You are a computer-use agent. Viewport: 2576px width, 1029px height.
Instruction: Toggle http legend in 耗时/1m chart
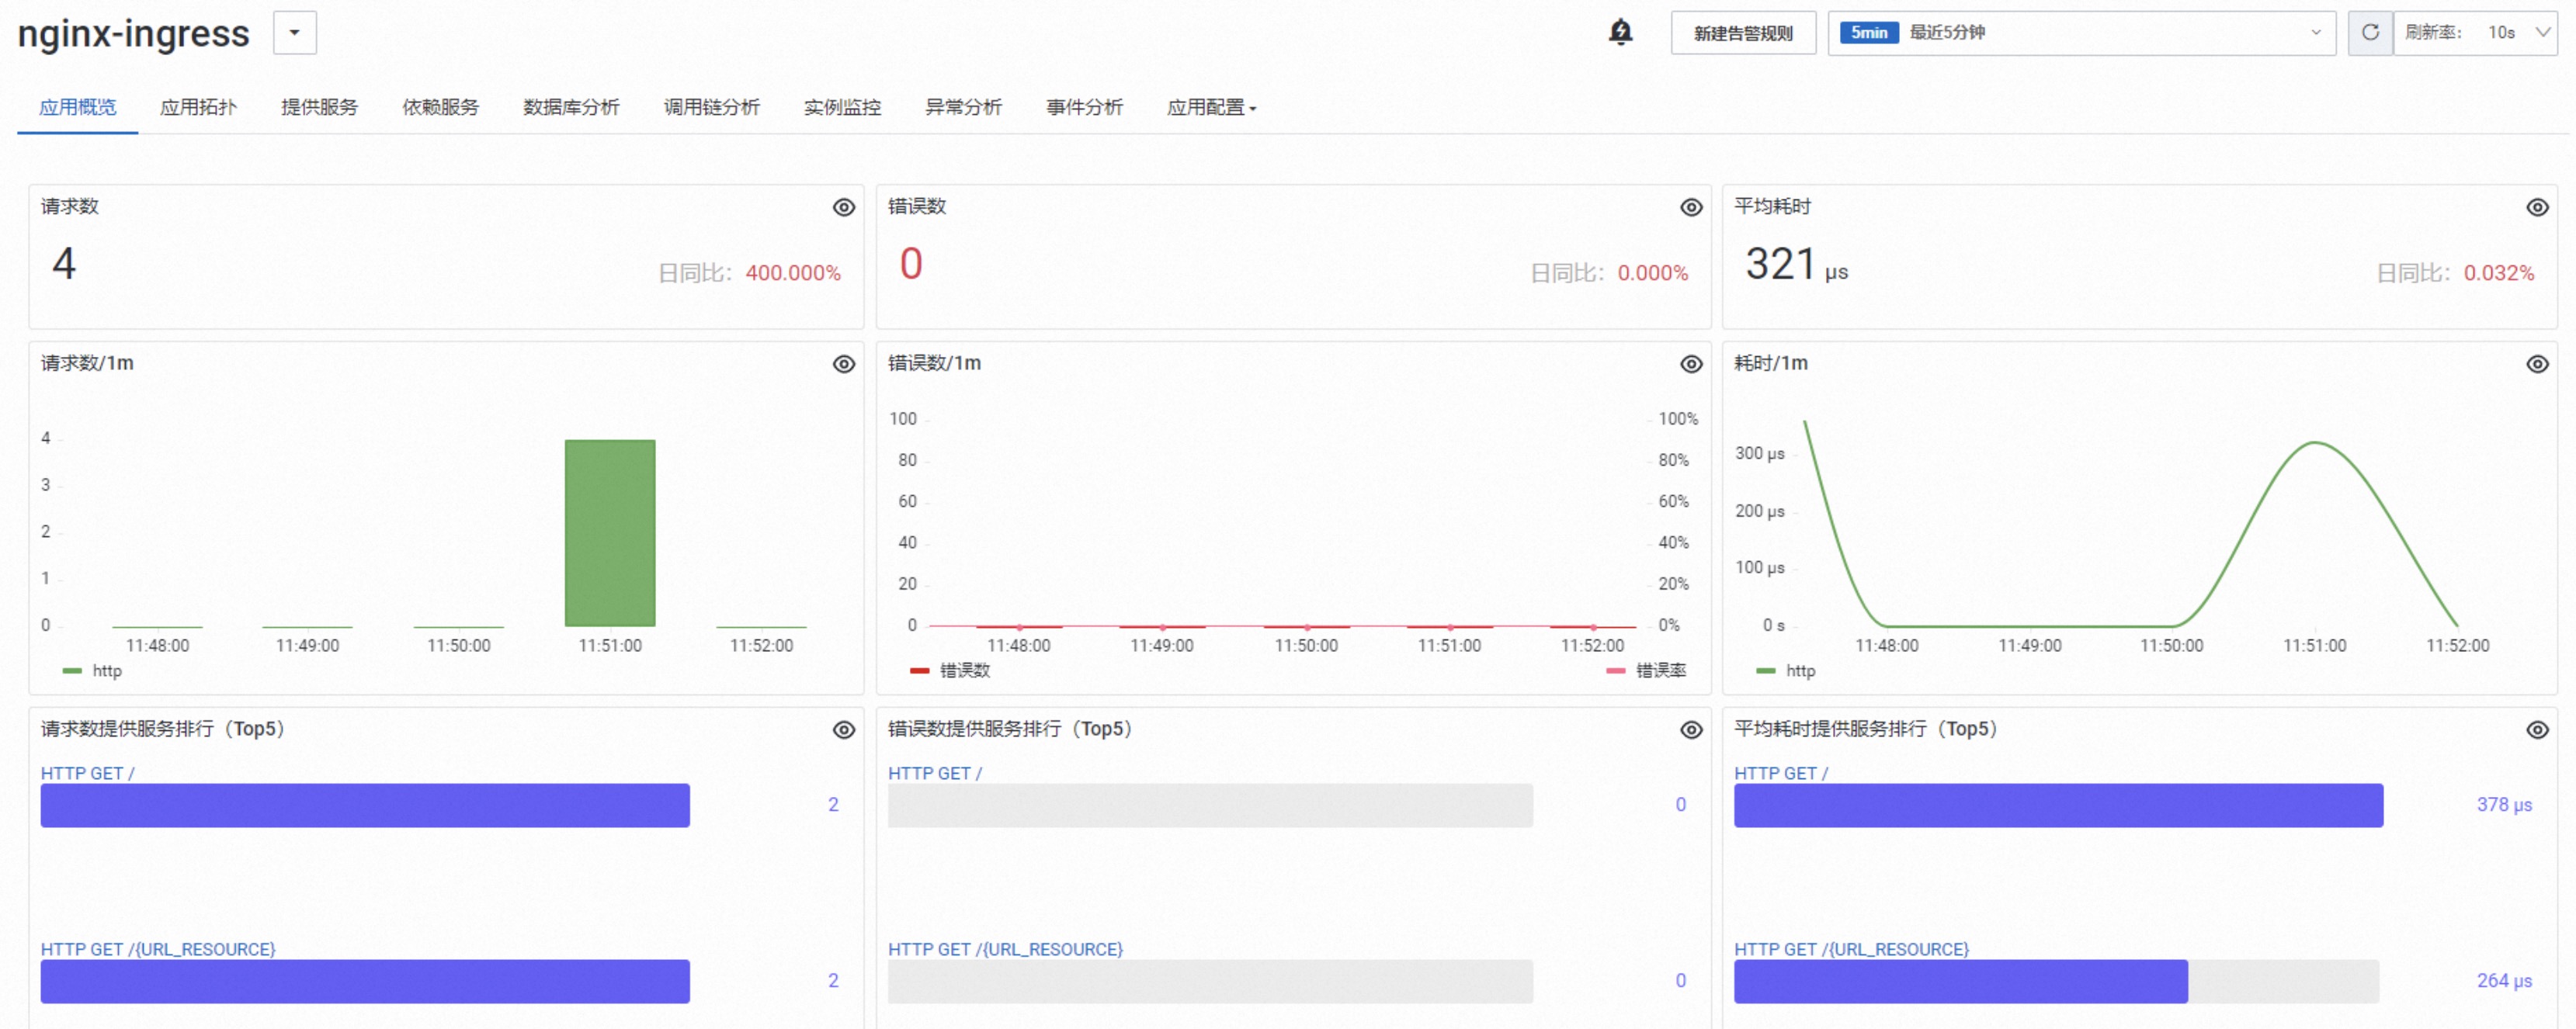pos(1786,671)
